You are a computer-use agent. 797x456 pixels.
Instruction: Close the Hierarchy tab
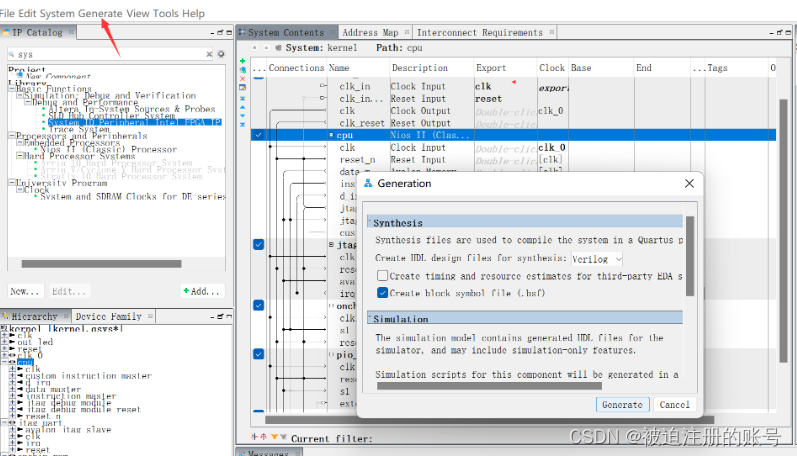tap(66, 316)
